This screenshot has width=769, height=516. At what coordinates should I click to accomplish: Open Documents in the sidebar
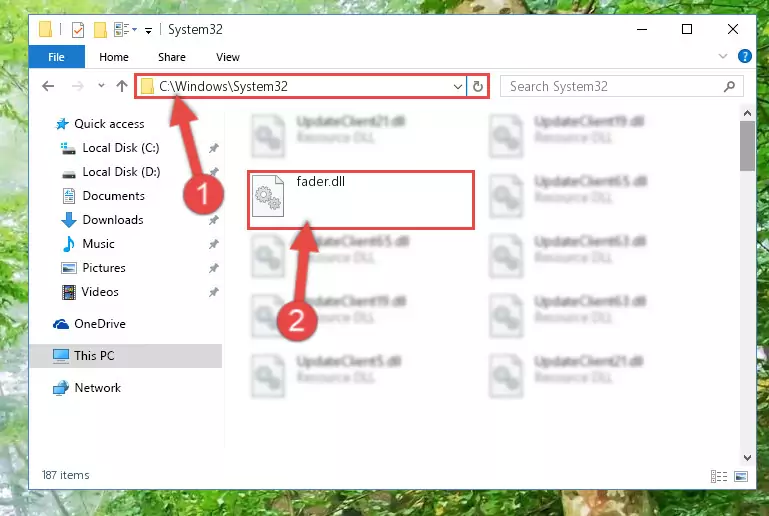tap(114, 196)
